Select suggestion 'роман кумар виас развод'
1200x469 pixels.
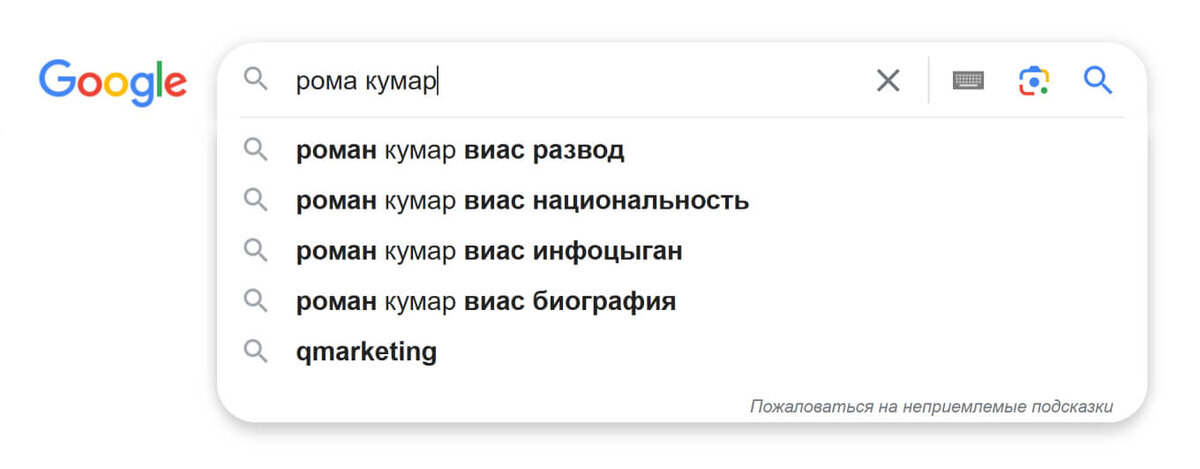(x=682, y=150)
